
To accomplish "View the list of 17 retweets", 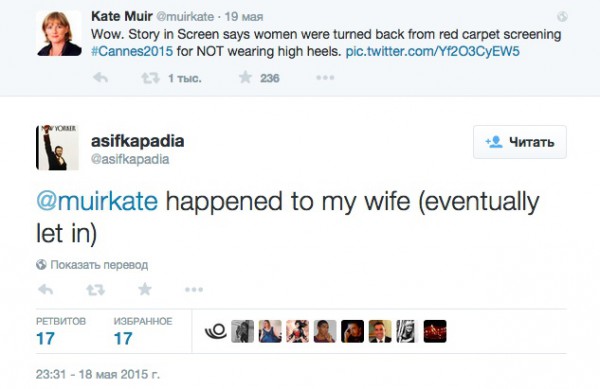I will tap(61, 331).
